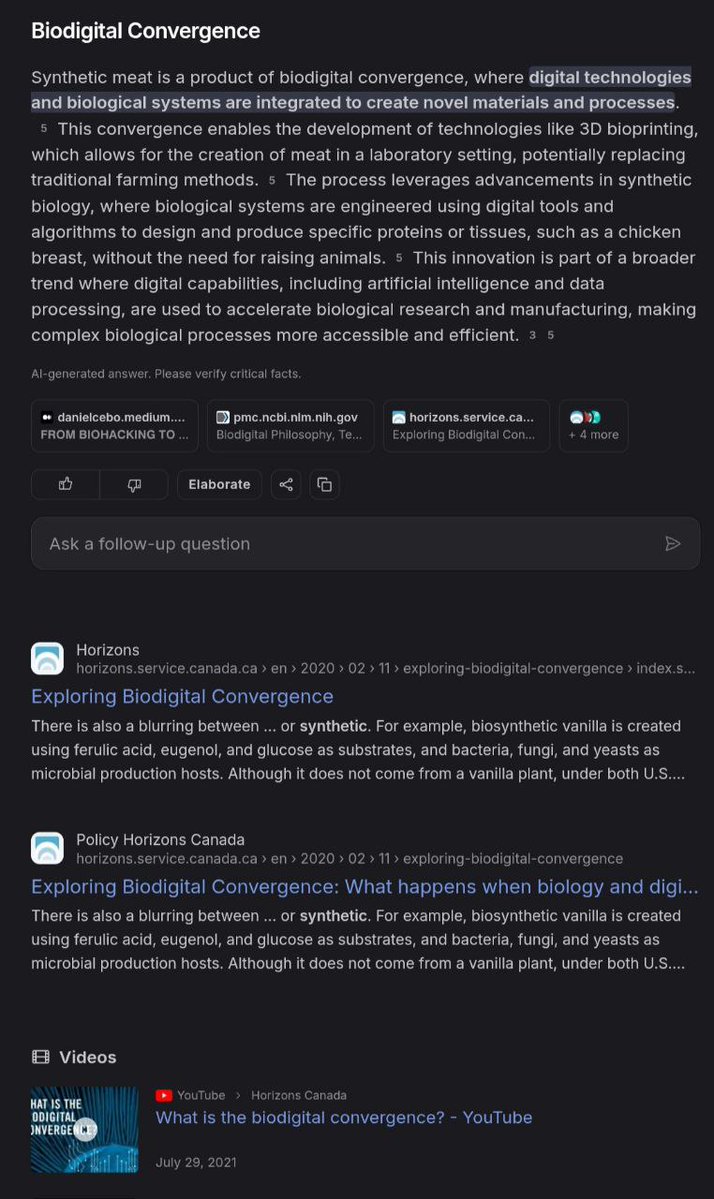Click the highlighted 'digital technologies' answer text
The width and height of the screenshot is (714, 1199).
(x=609, y=78)
